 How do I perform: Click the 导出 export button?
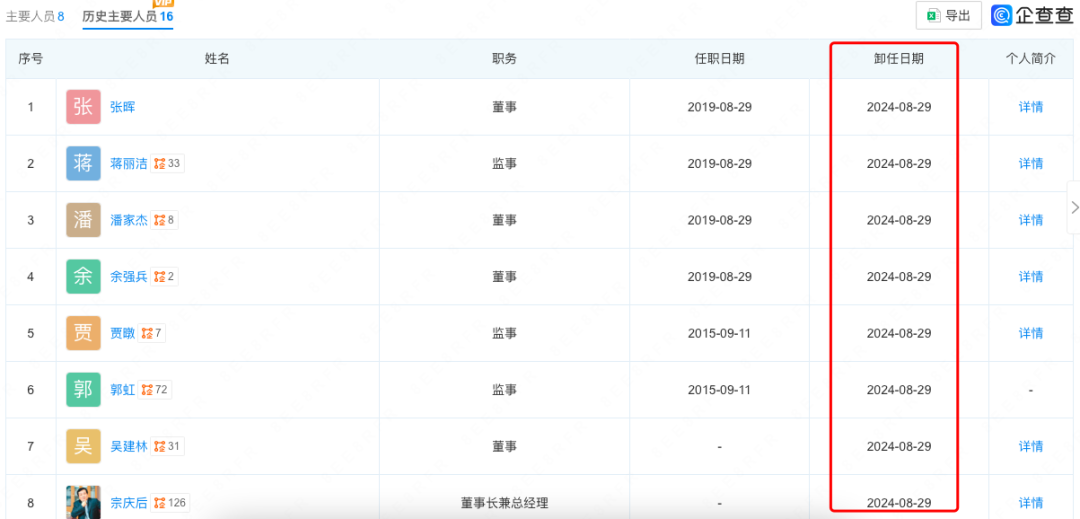coord(949,15)
